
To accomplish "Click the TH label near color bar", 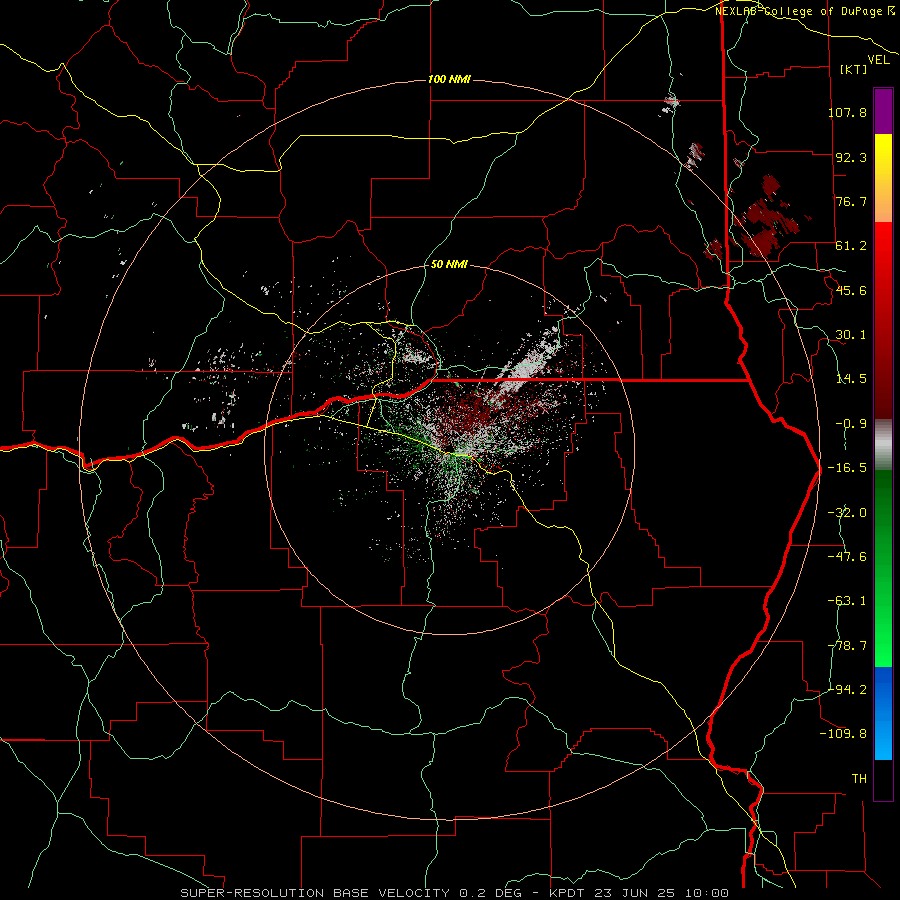I will coord(859,779).
